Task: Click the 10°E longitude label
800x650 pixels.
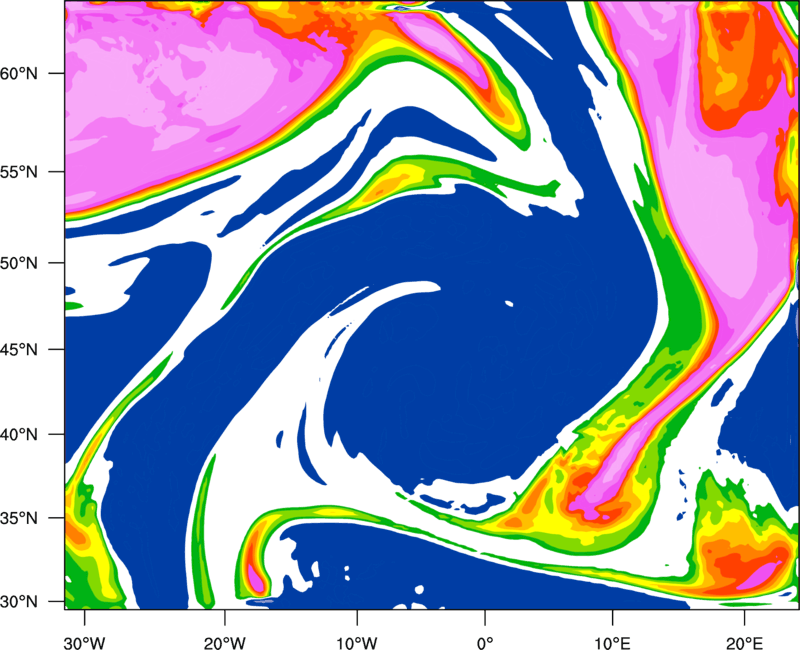Action: (x=612, y=643)
